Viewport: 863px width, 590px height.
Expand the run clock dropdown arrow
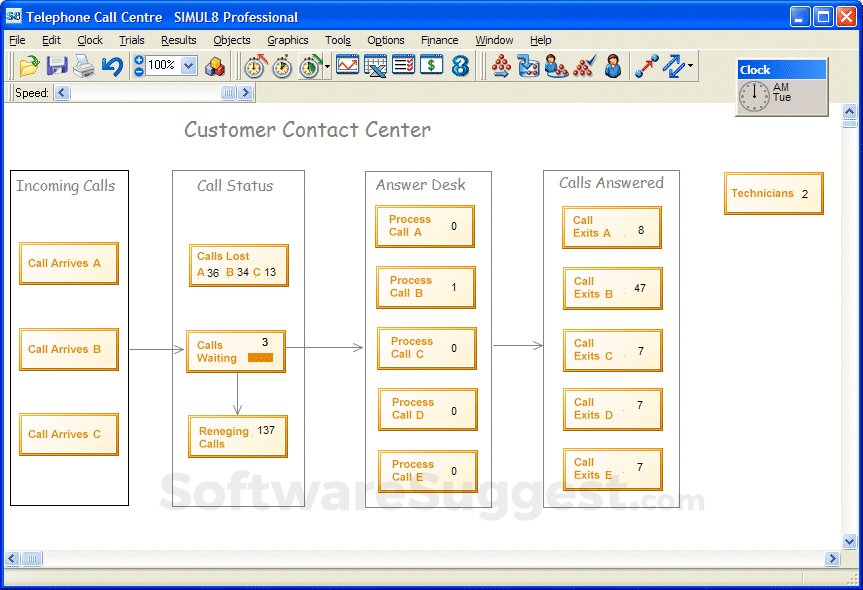pyautogui.click(x=327, y=67)
